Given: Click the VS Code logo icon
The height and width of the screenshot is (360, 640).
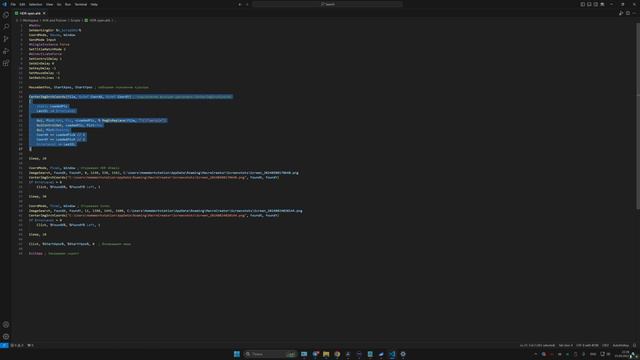Looking at the screenshot, I should pos(4,4).
